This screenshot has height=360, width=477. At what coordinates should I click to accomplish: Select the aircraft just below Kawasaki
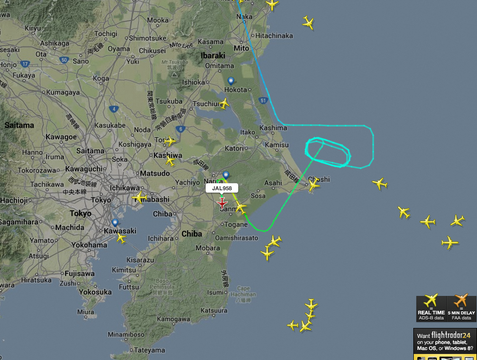coord(121,238)
